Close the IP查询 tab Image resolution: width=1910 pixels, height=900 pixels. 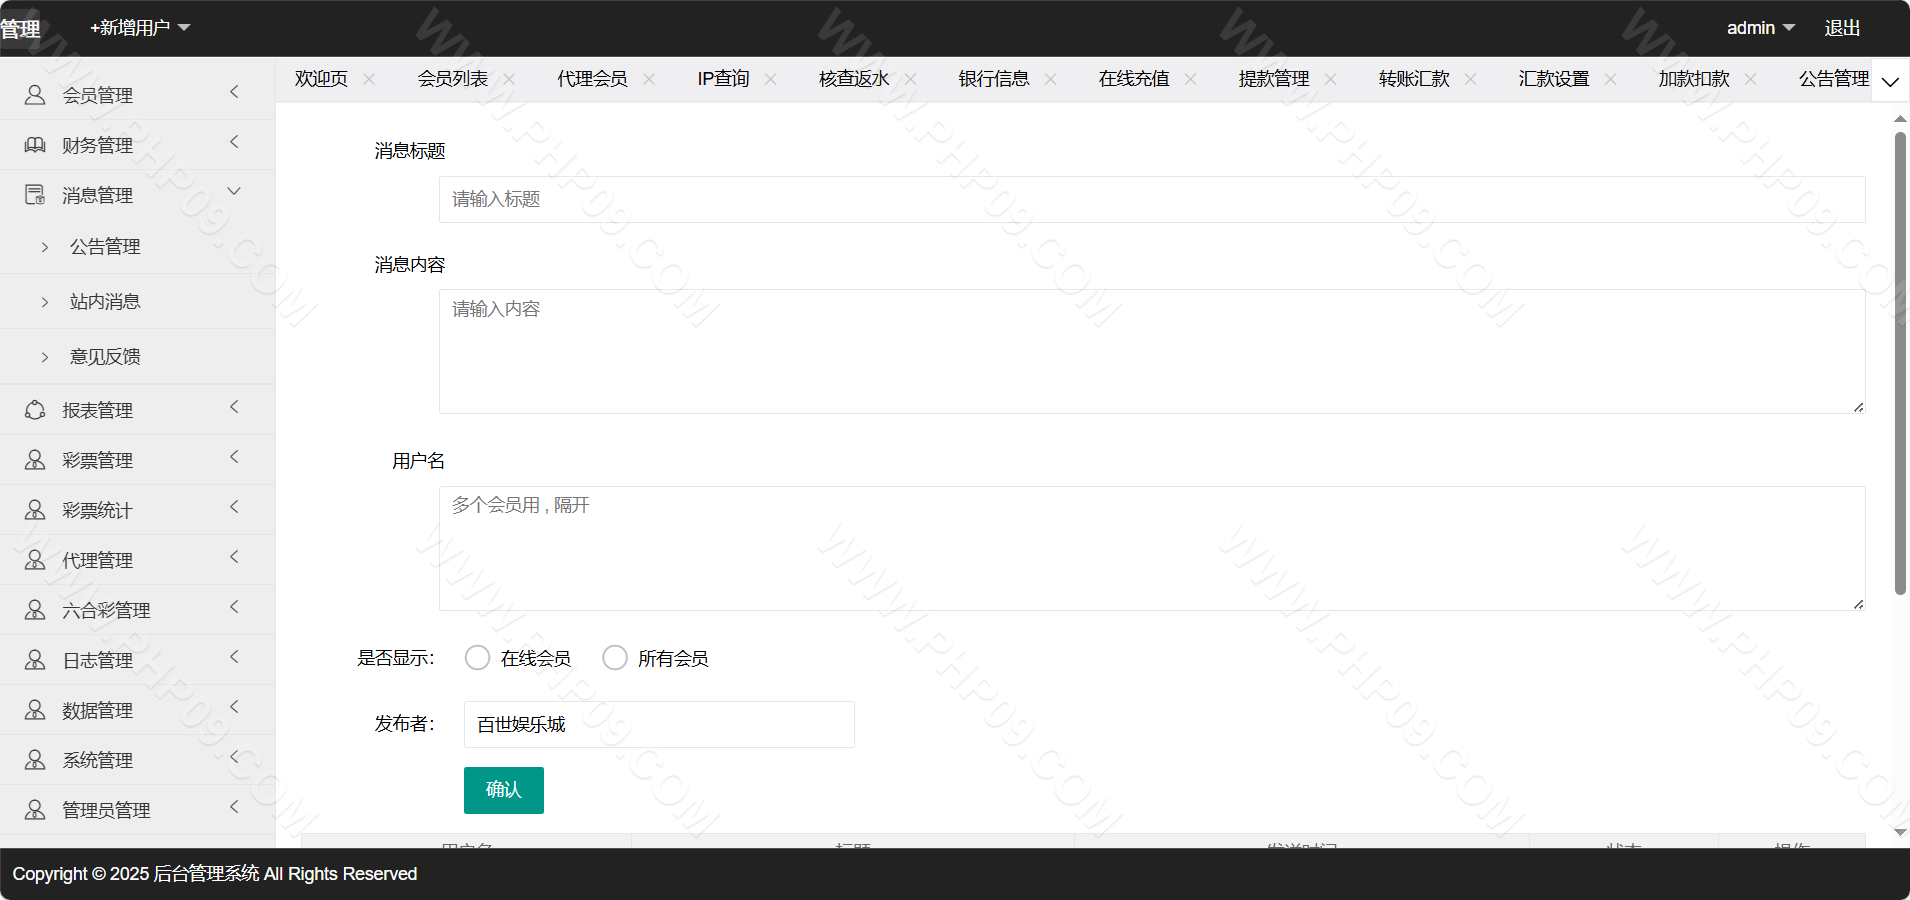point(770,79)
